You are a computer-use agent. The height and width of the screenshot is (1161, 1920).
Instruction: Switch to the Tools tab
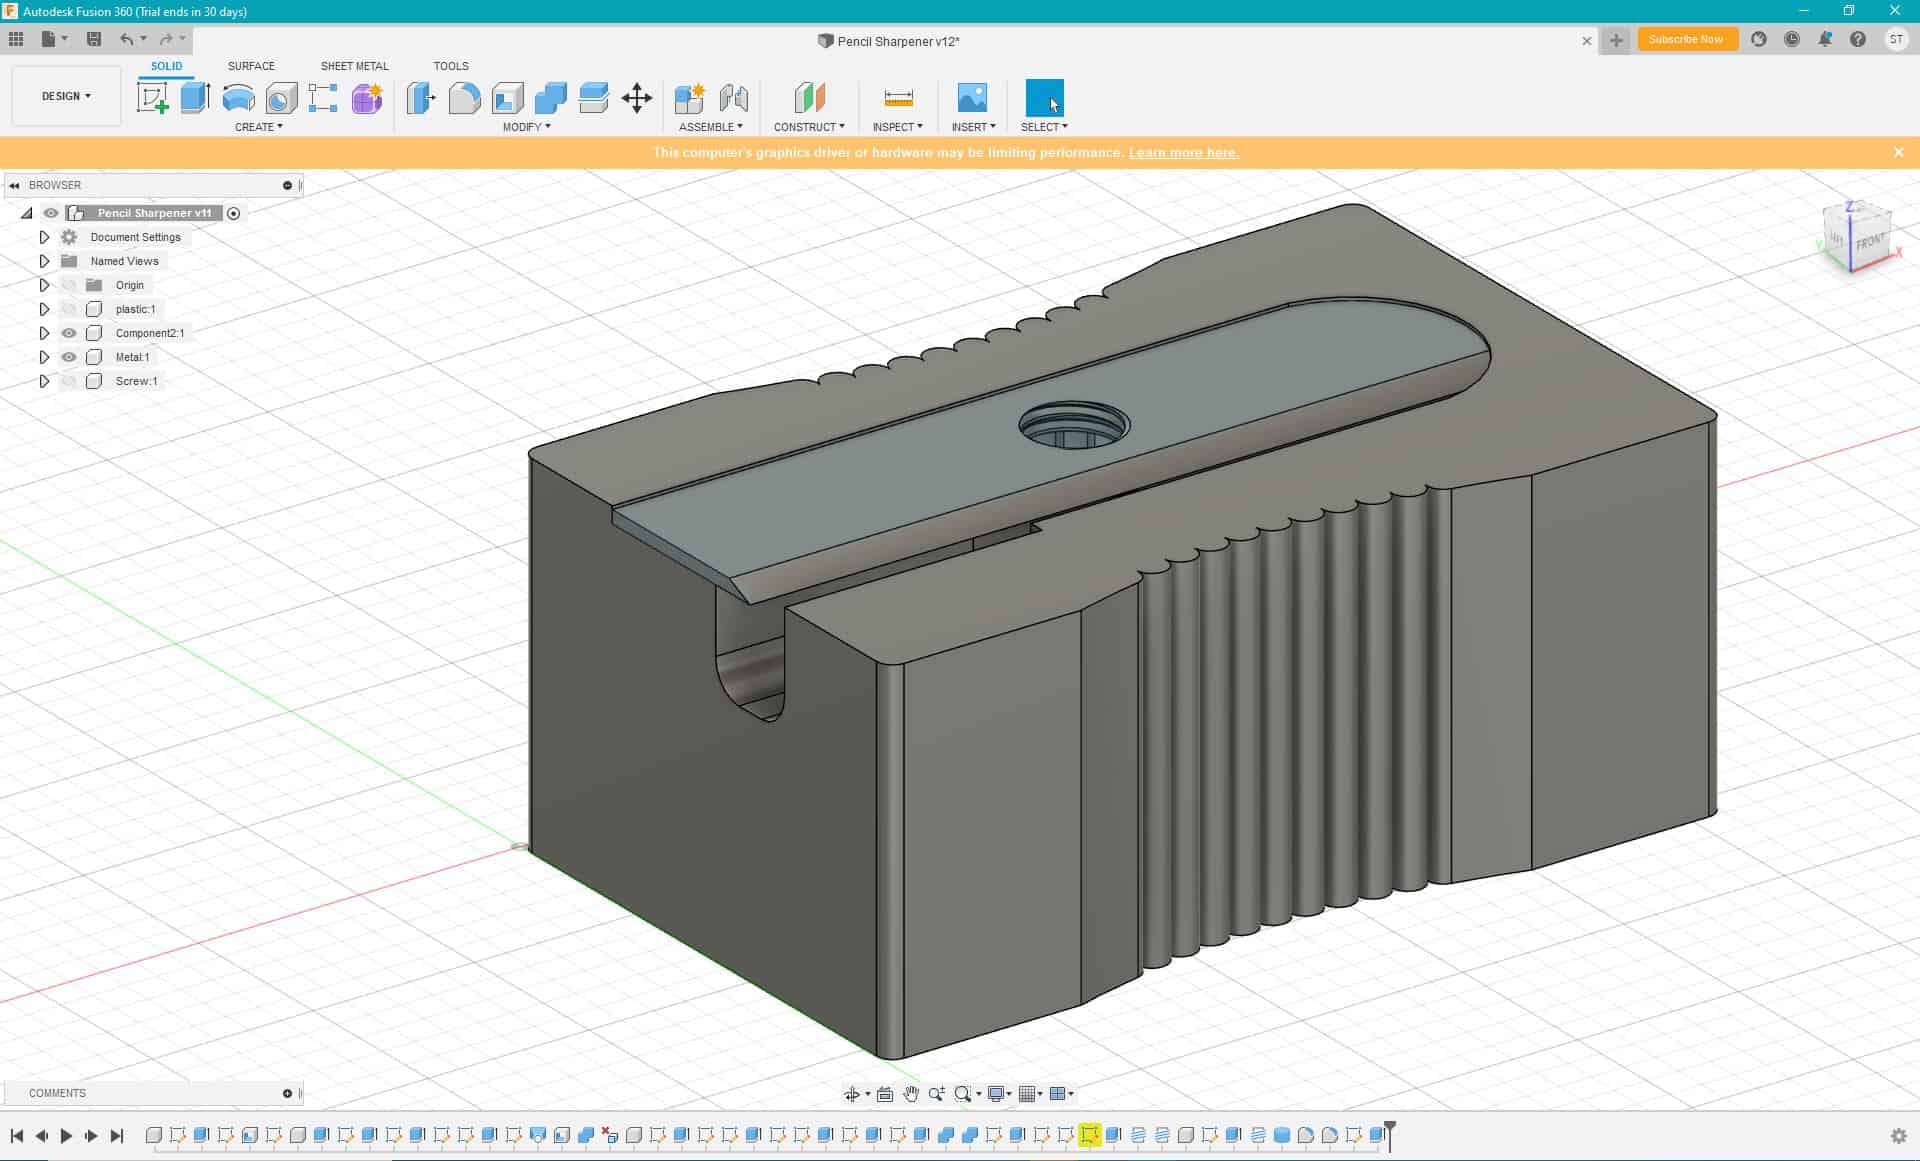[x=451, y=66]
